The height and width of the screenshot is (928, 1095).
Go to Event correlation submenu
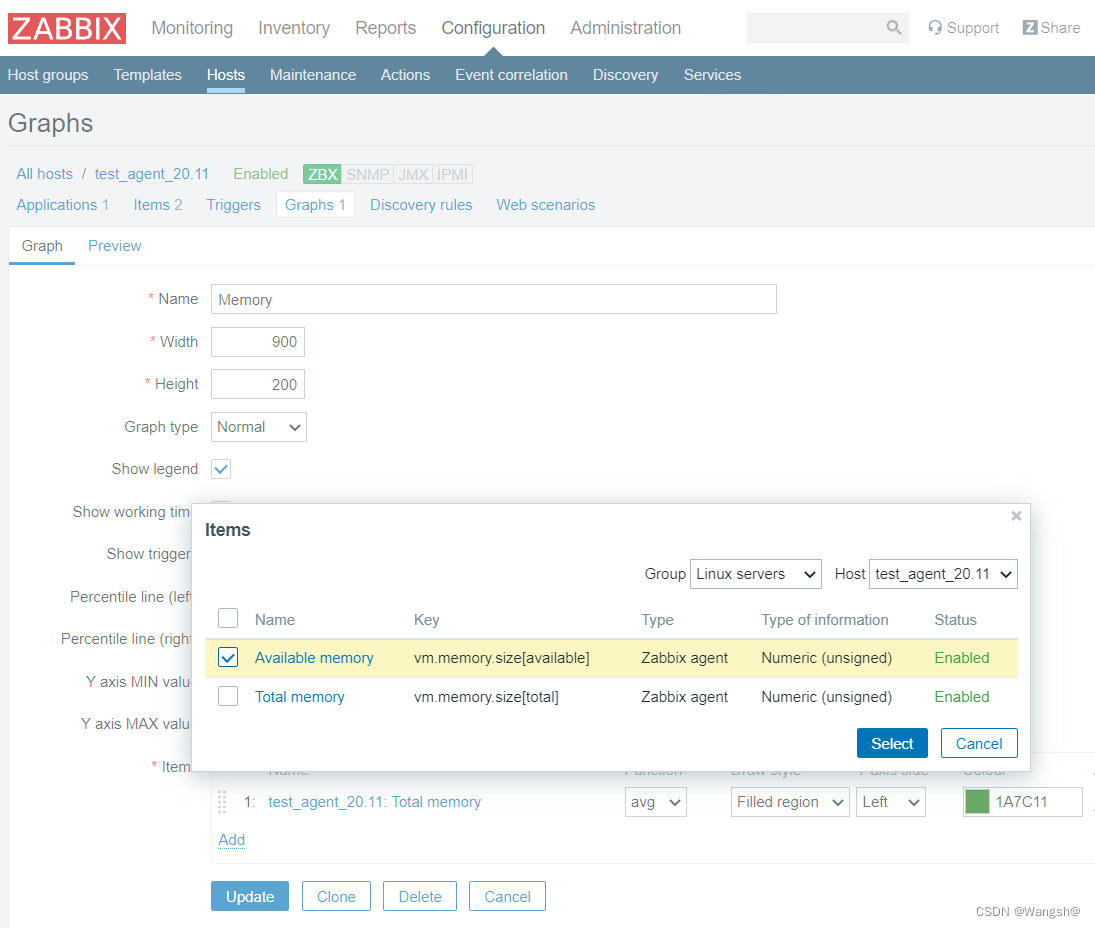pos(511,75)
